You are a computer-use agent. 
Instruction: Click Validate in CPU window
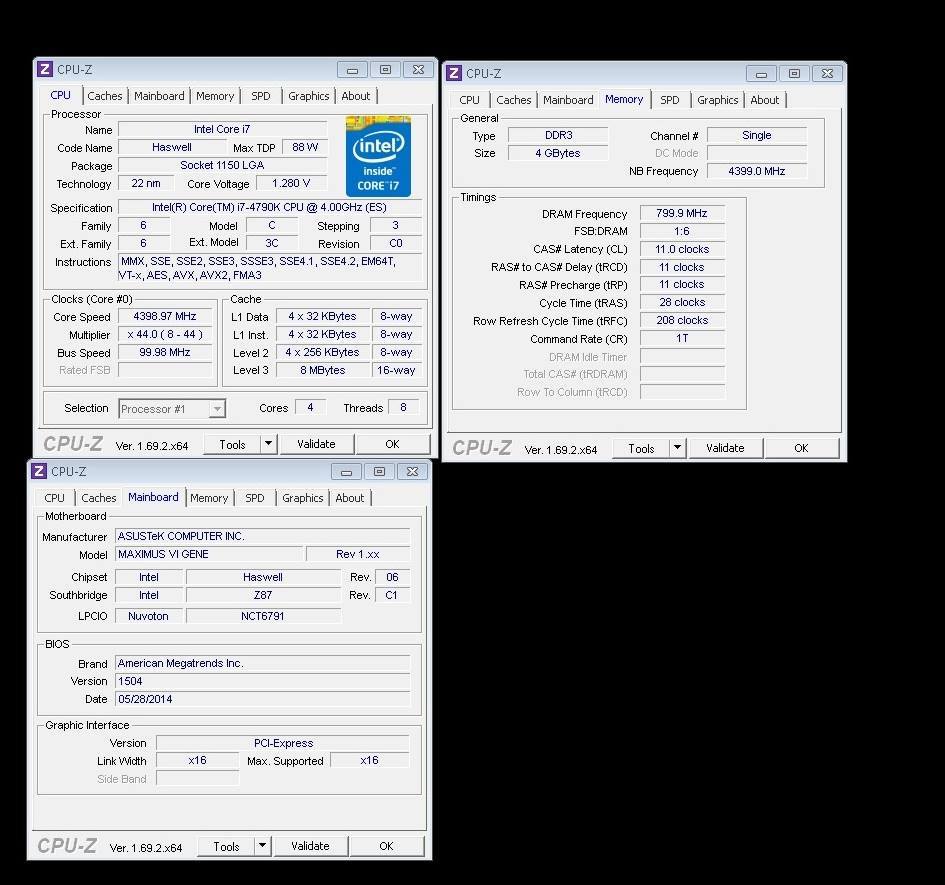316,444
